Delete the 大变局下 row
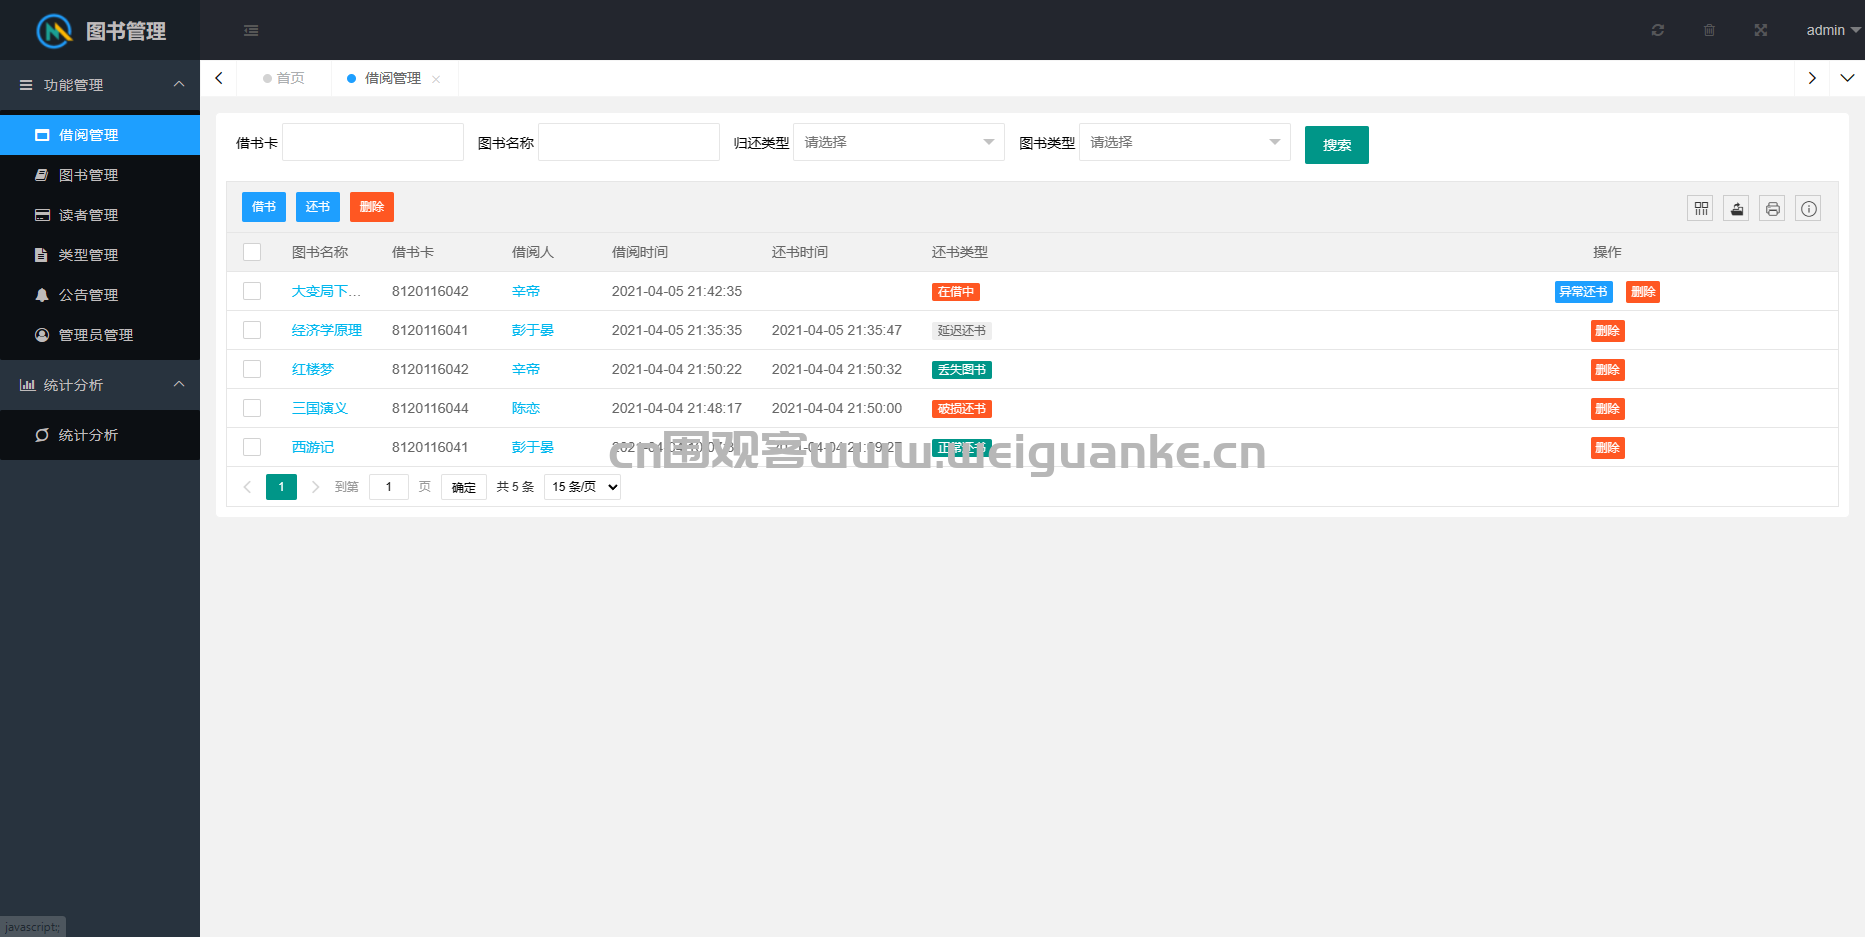Image resolution: width=1865 pixels, height=937 pixels. [x=1643, y=292]
